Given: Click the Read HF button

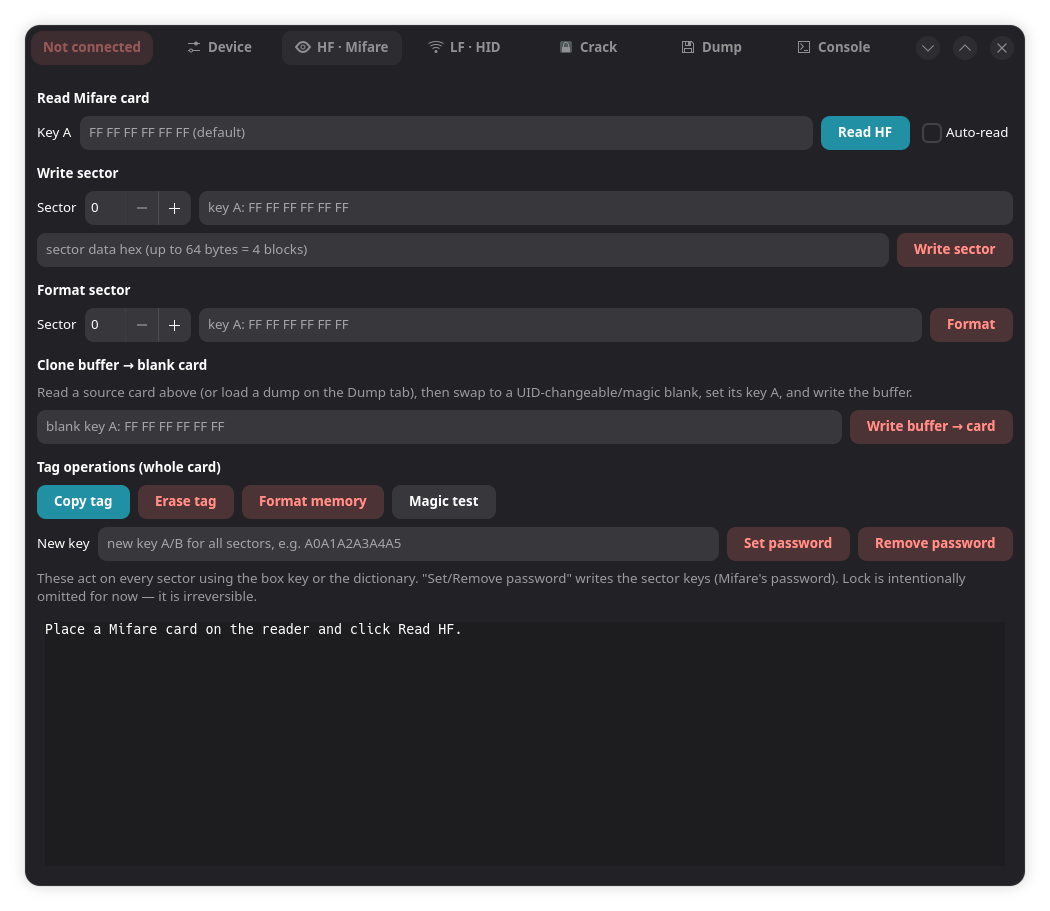Looking at the screenshot, I should (x=865, y=133).
